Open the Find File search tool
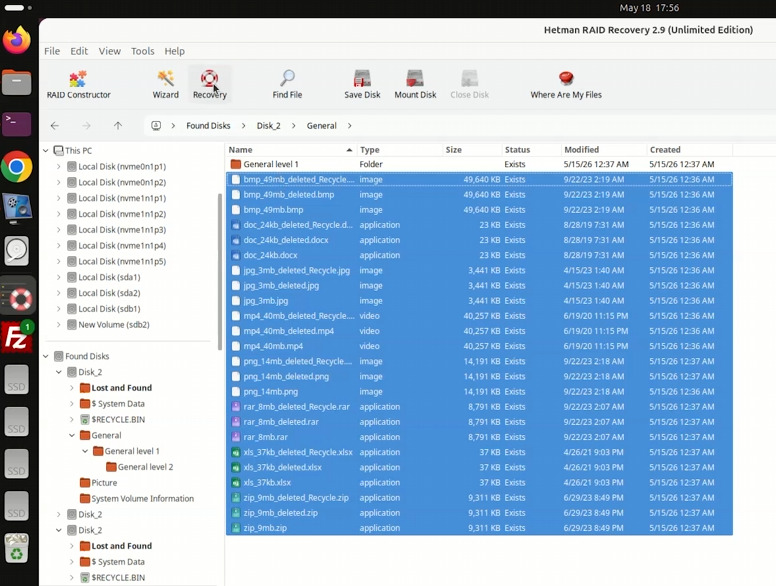 287,85
